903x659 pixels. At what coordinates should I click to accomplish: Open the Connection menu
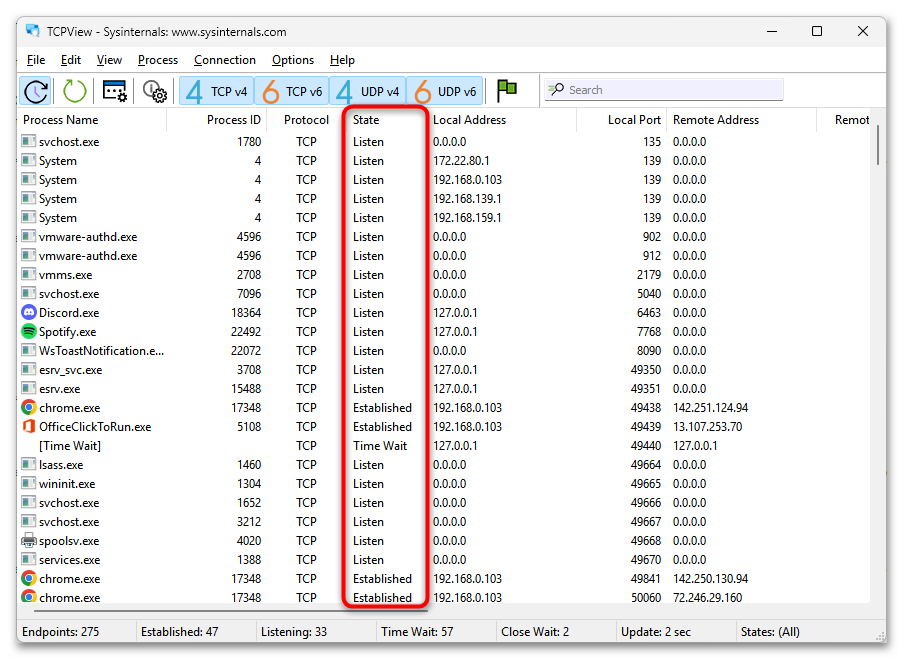click(225, 60)
